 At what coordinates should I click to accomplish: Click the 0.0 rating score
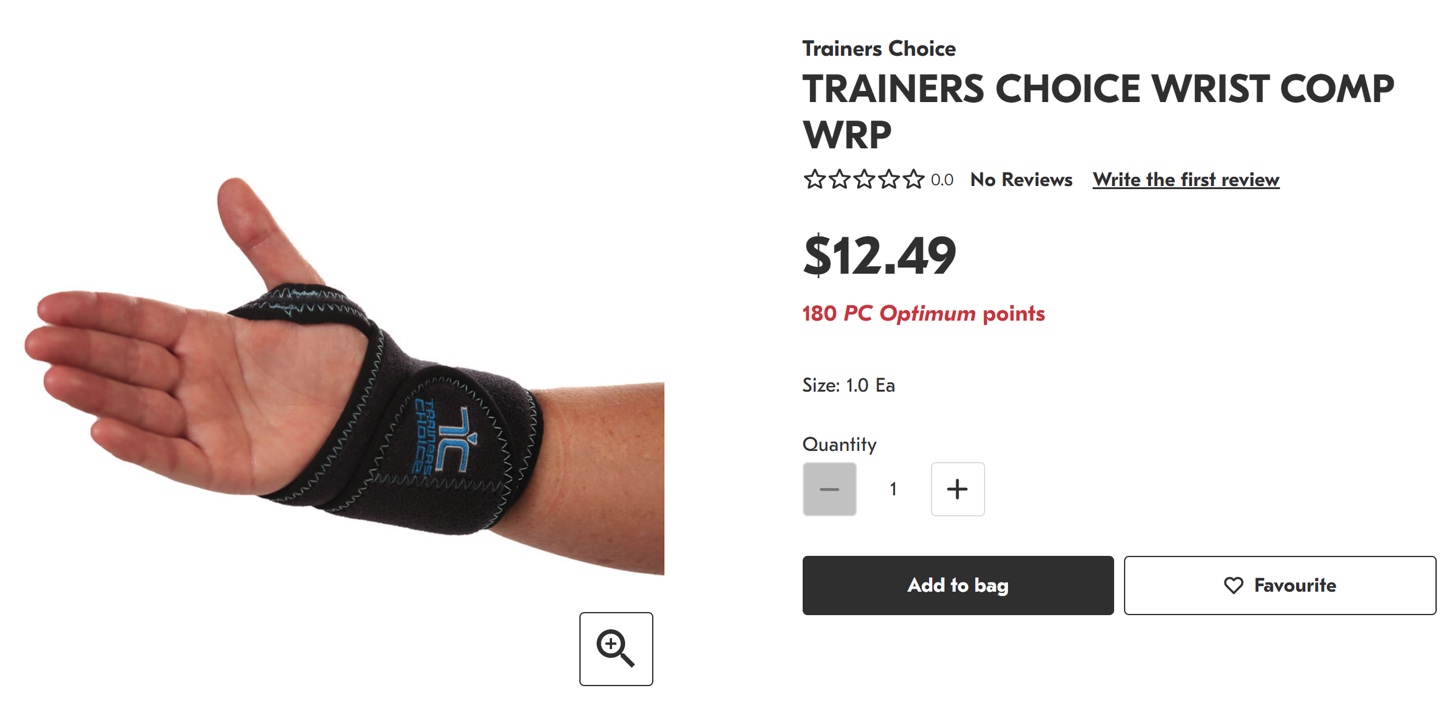pyautogui.click(x=942, y=181)
